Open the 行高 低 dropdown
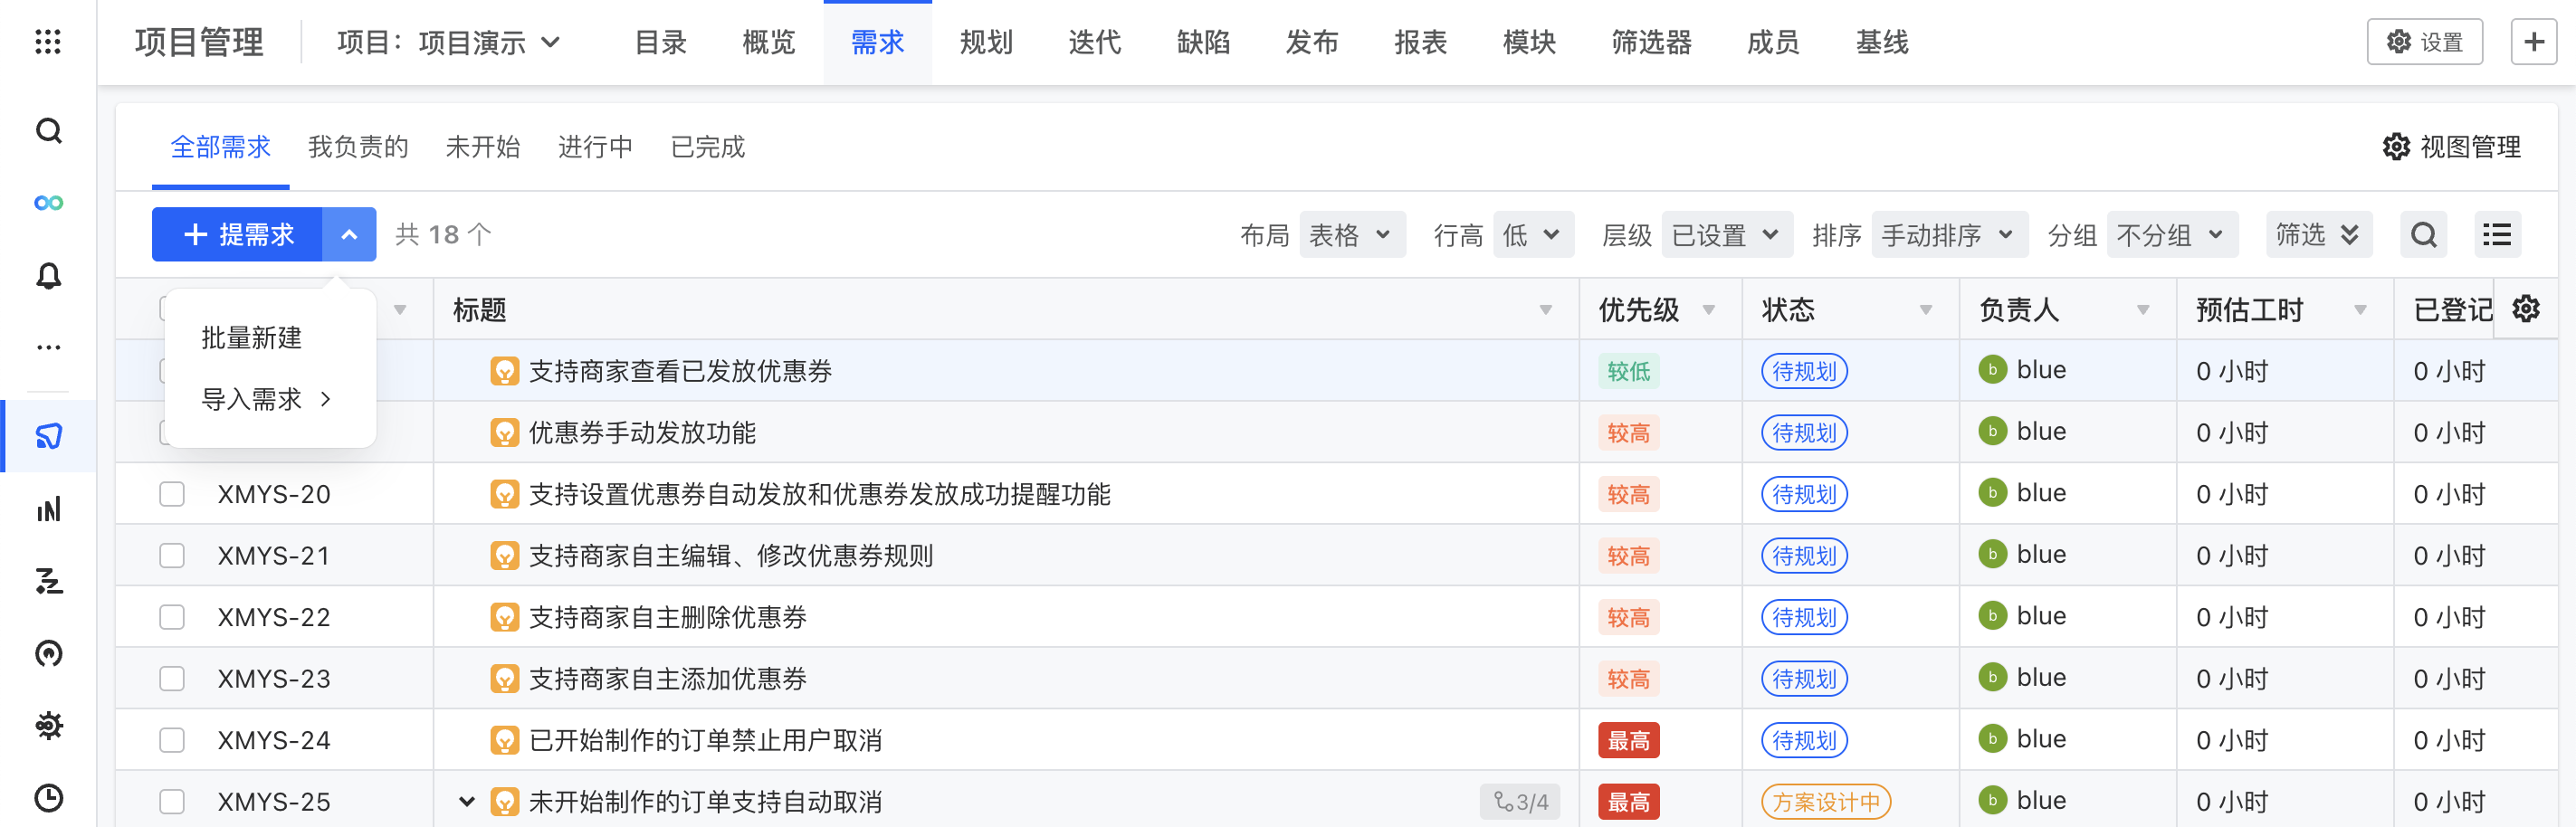The image size is (2576, 827). (1532, 235)
